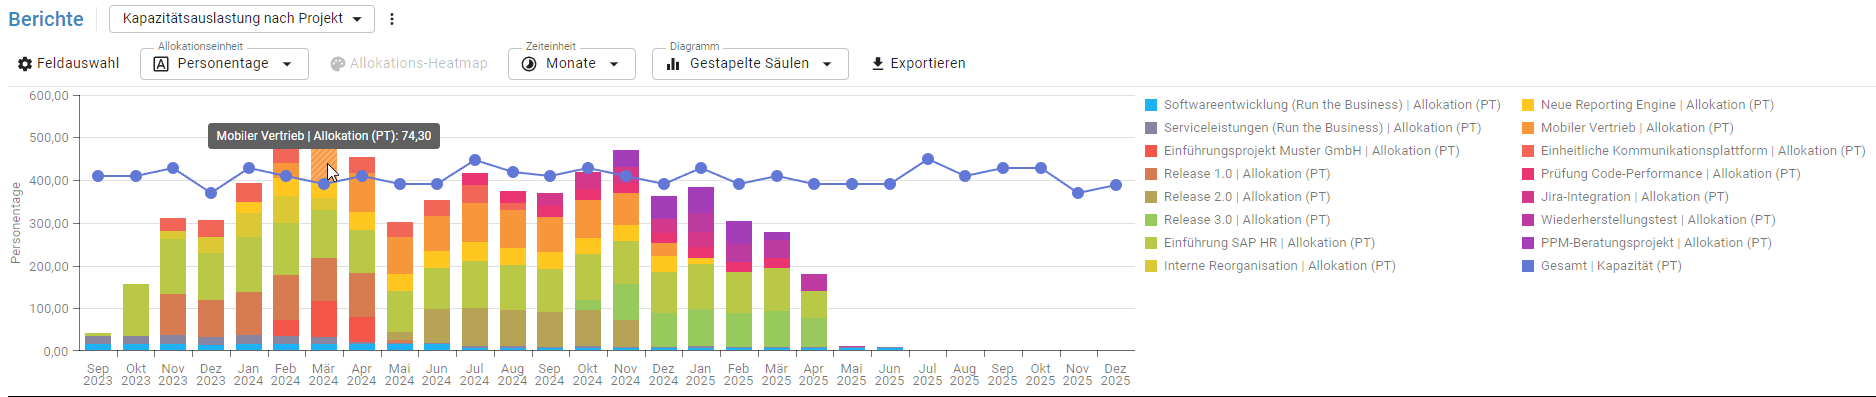Open the three-dot more options menu
Screen dimensions: 1876x397
click(392, 19)
